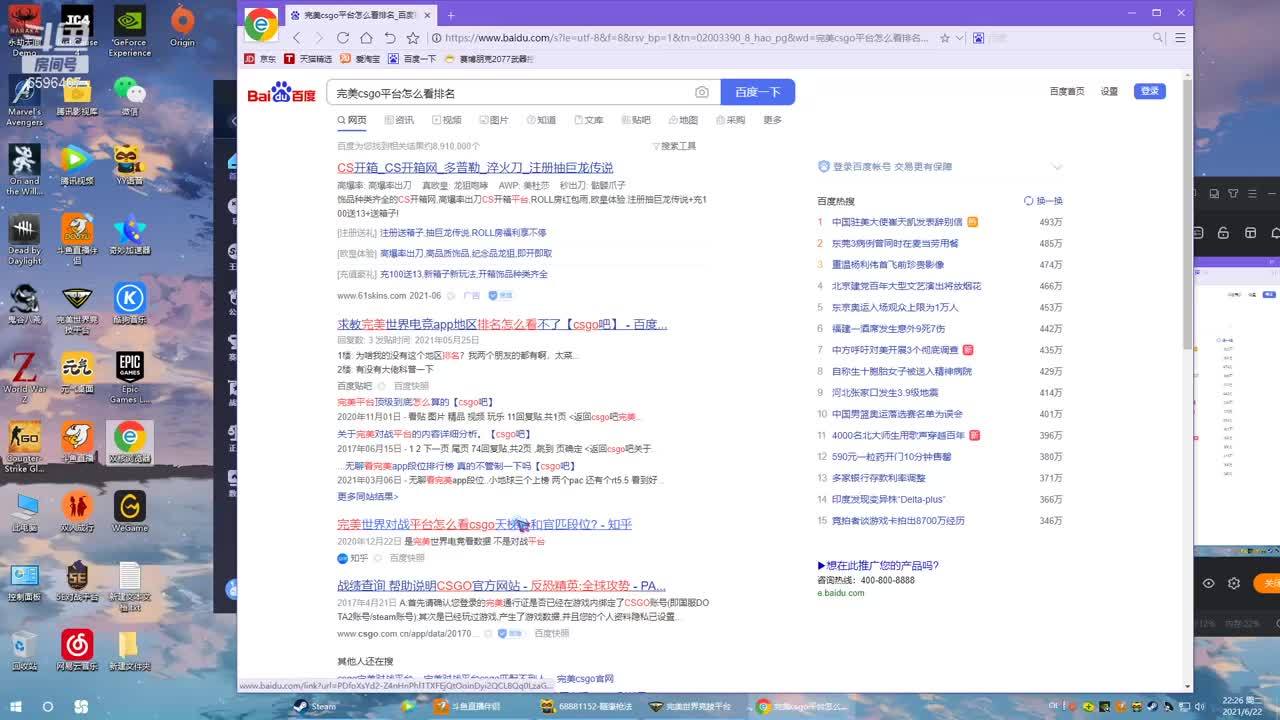Image resolution: width=1280 pixels, height=720 pixels.
Task: Click the undo/restore closed tab arrow
Action: point(390,38)
